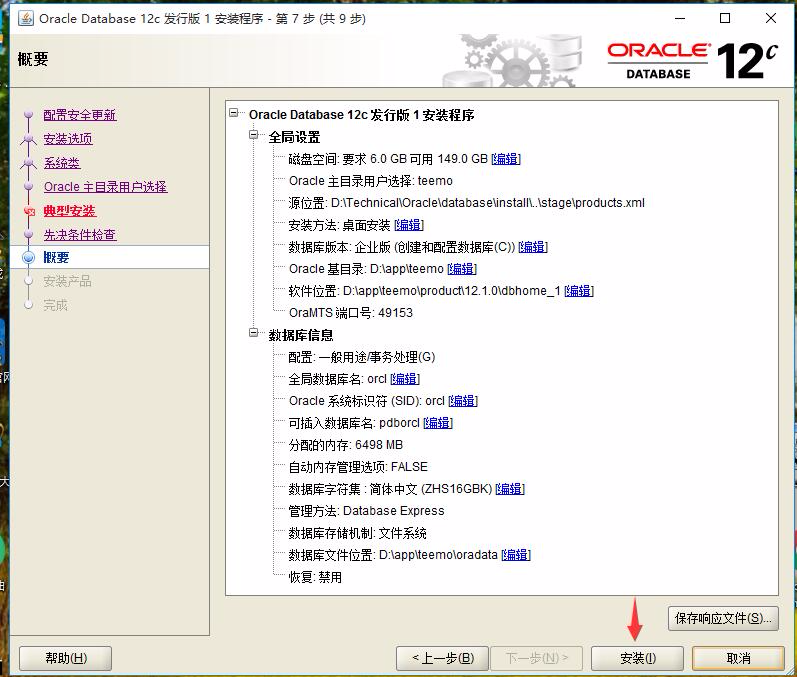Screen dimensions: 797x677
Task: Select the 自动内存管理选项: FALSE row
Action: [x=358, y=467]
